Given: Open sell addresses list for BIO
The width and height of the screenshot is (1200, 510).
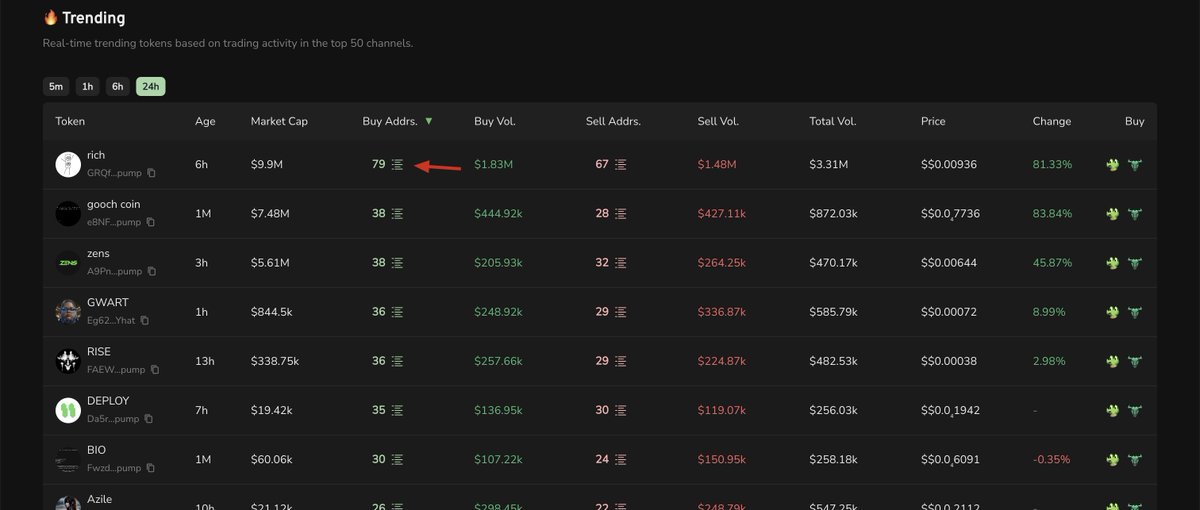Looking at the screenshot, I should click(x=621, y=459).
